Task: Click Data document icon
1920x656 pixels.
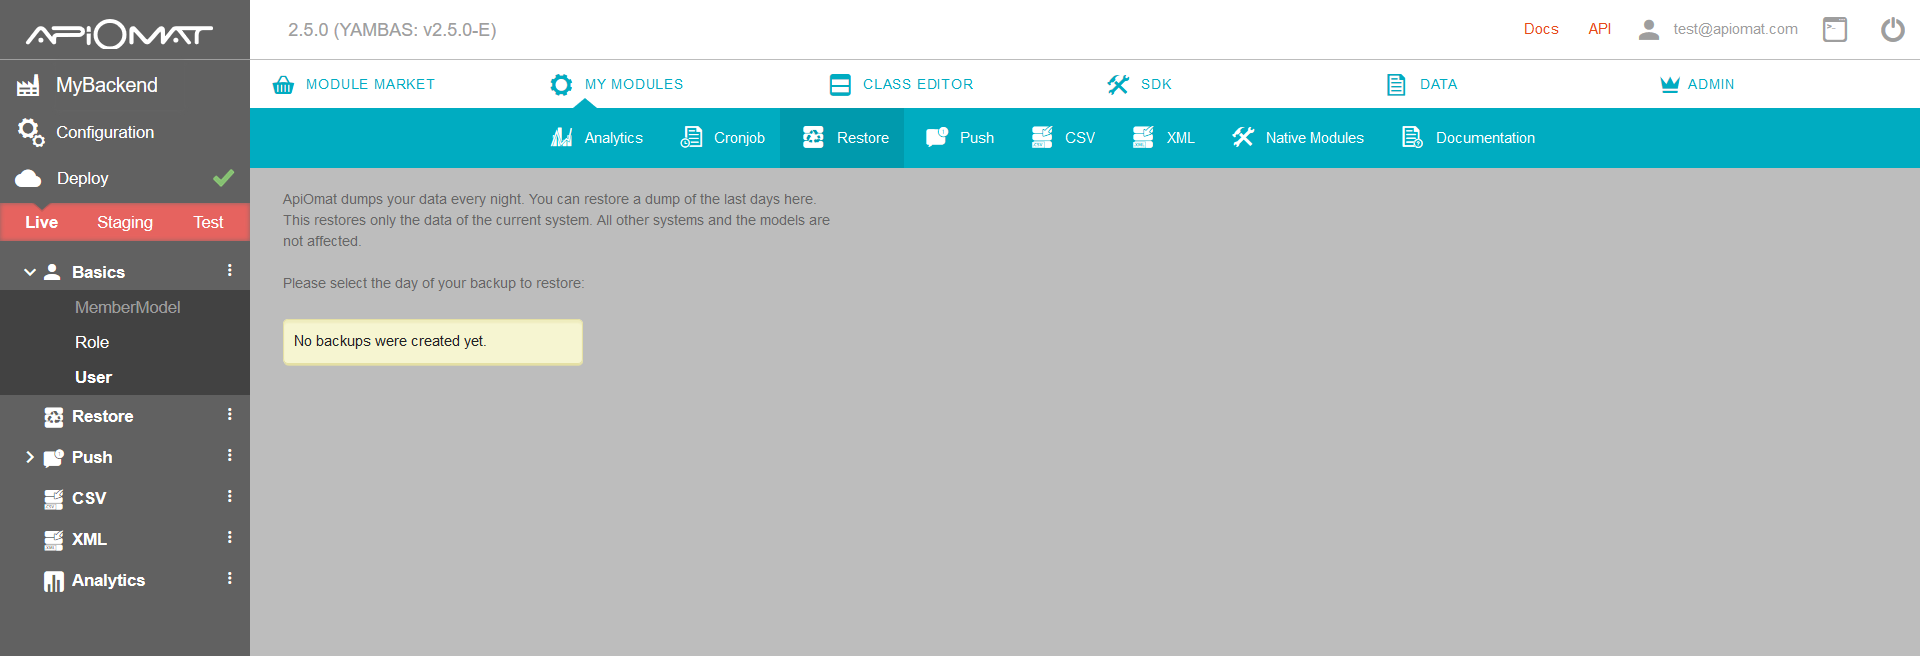Action: (x=1396, y=85)
